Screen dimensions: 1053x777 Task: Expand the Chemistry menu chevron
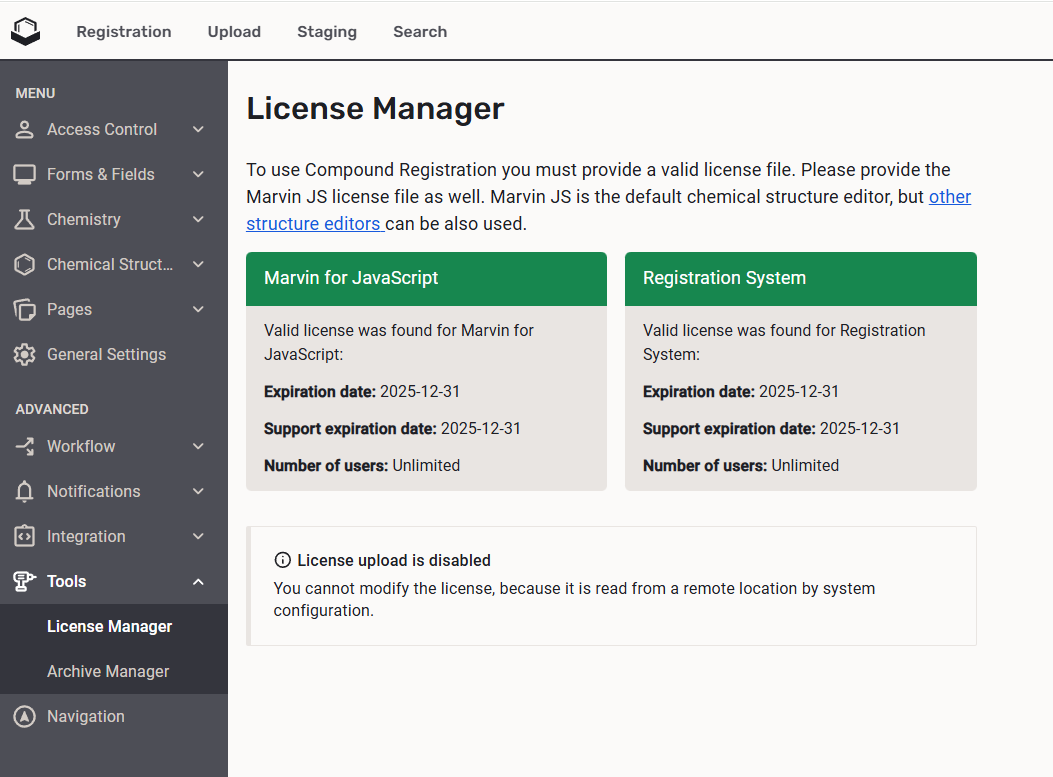198,219
